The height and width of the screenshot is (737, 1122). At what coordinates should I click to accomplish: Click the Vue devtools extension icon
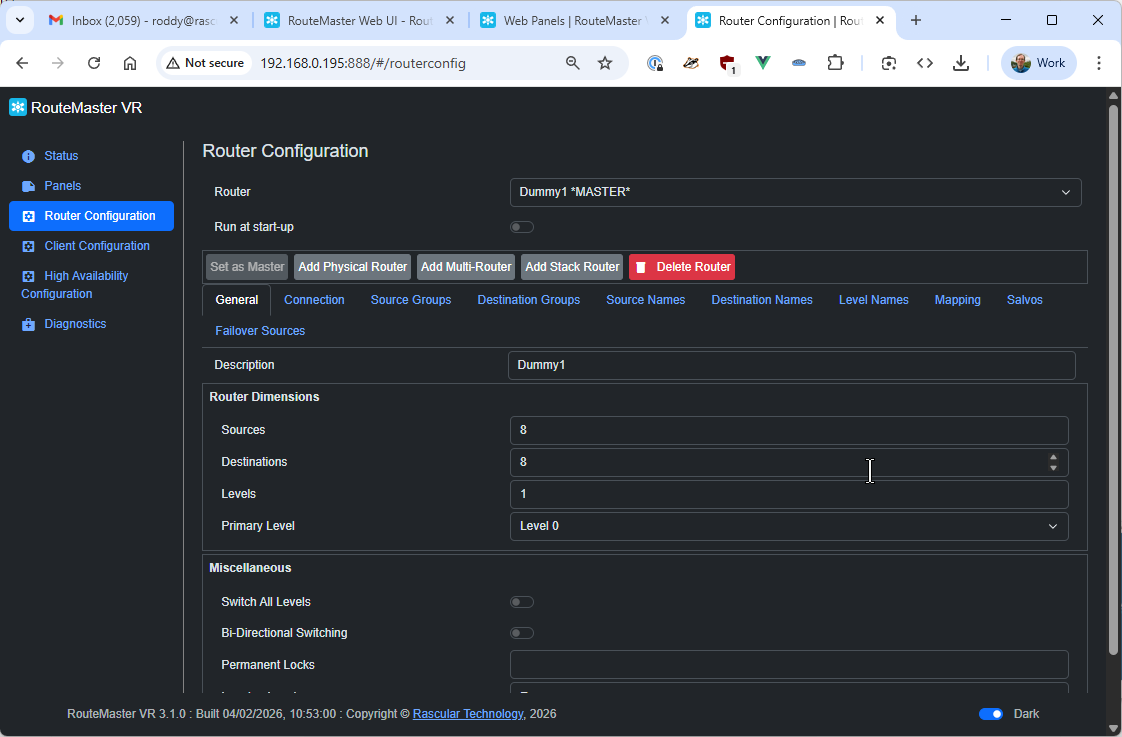763,63
